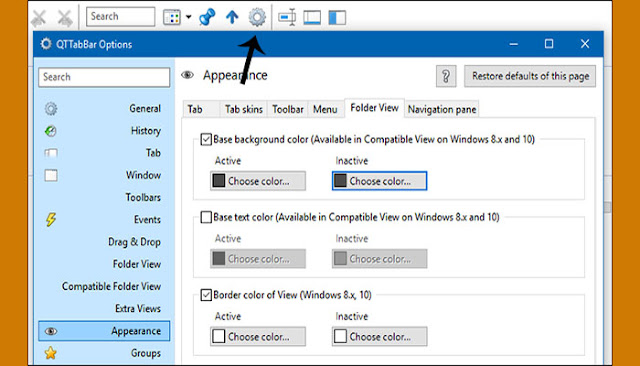Image resolution: width=640 pixels, height=366 pixels.
Task: Open the Window category label
Action: (143, 175)
